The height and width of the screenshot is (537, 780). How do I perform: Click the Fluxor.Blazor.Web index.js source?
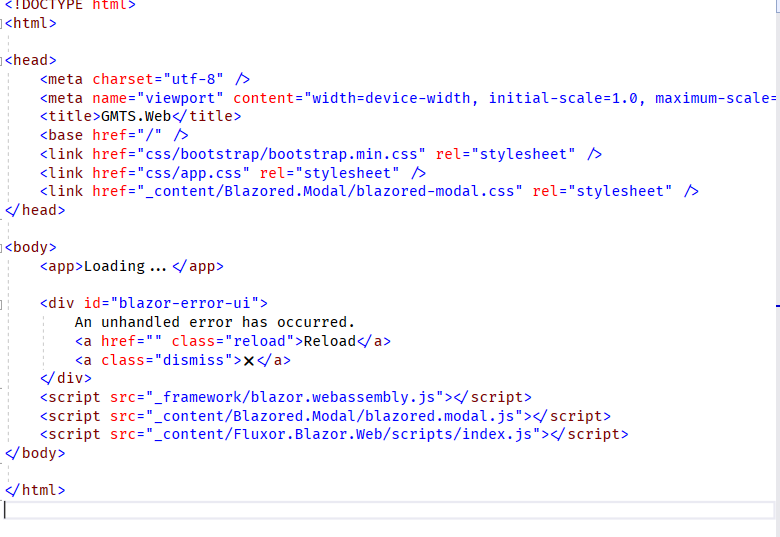coord(343,435)
